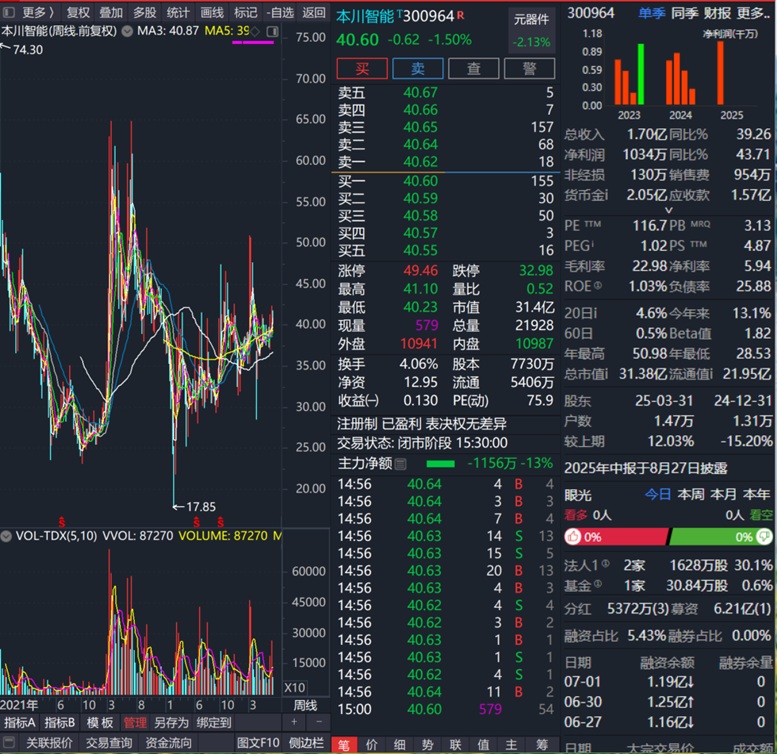
Task: Activate the 画线 drawing tool
Action: [x=212, y=12]
